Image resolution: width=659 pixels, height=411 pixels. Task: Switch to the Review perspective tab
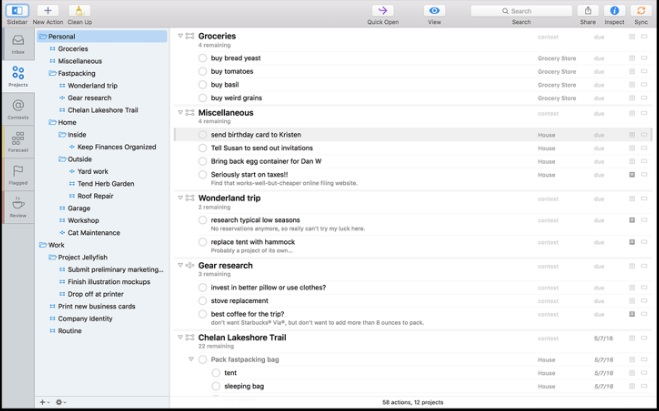click(18, 208)
